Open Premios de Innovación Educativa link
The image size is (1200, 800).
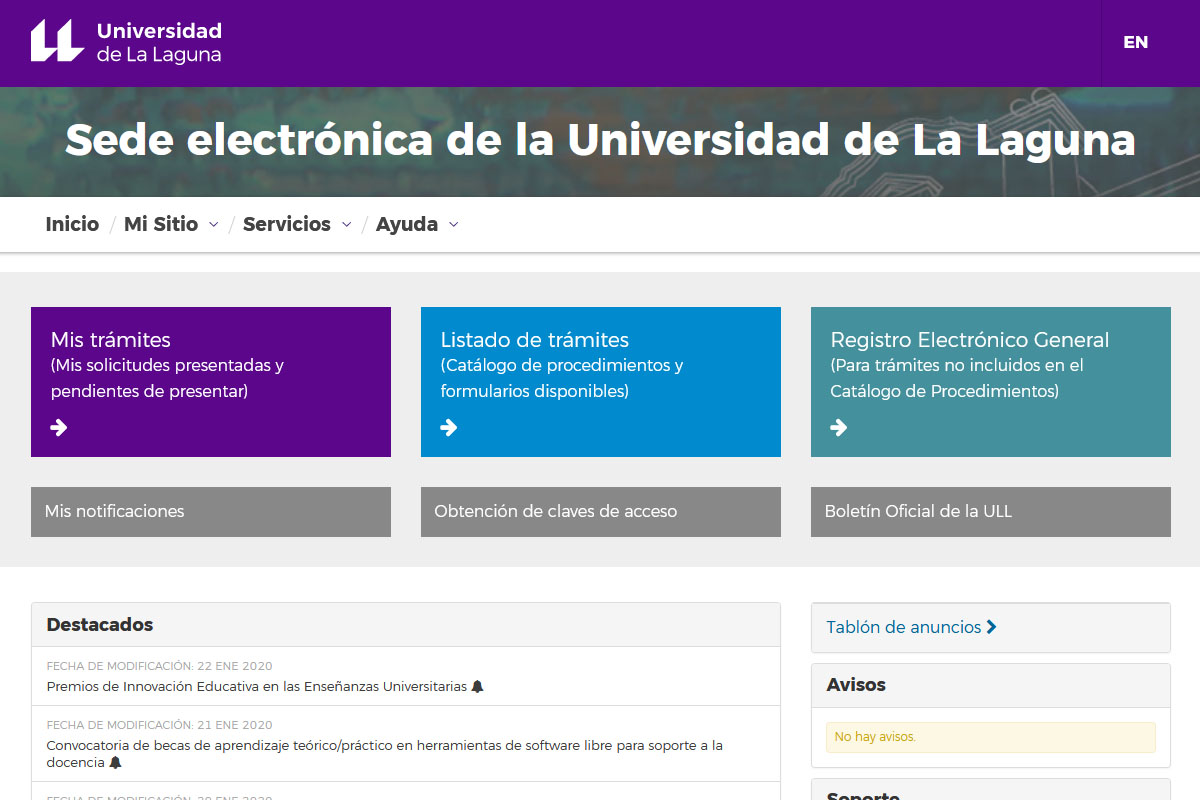coord(256,687)
